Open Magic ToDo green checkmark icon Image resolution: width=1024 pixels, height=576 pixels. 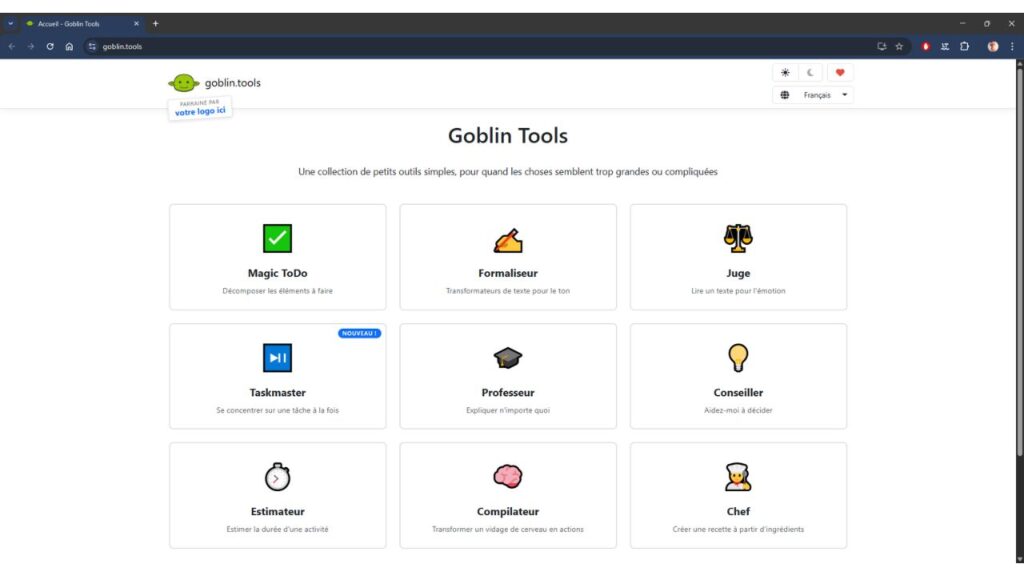coord(277,238)
